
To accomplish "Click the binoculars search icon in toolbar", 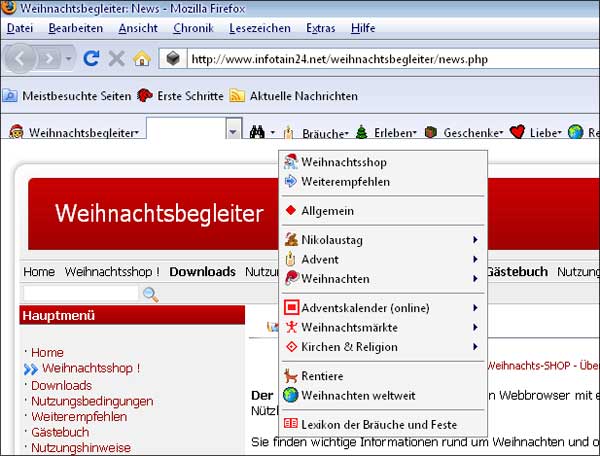I will coord(257,132).
